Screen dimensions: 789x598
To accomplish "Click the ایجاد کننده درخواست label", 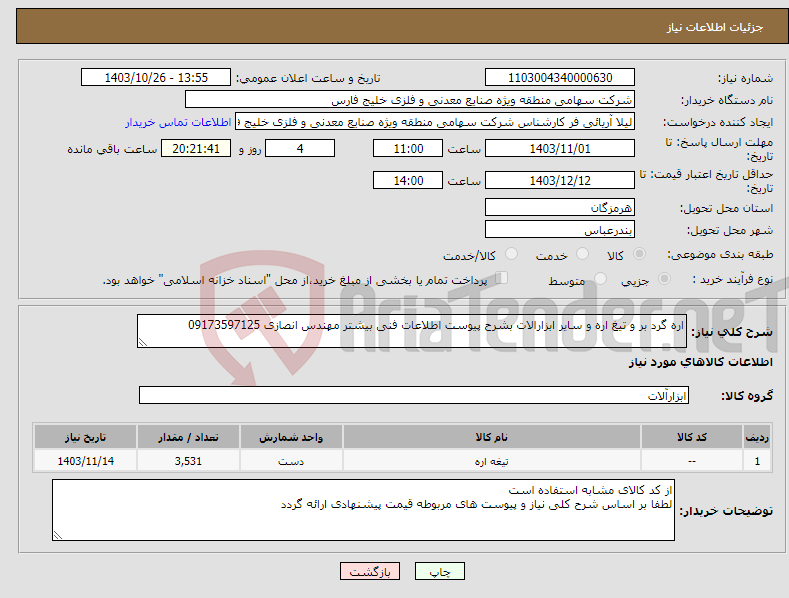I will (718, 123).
